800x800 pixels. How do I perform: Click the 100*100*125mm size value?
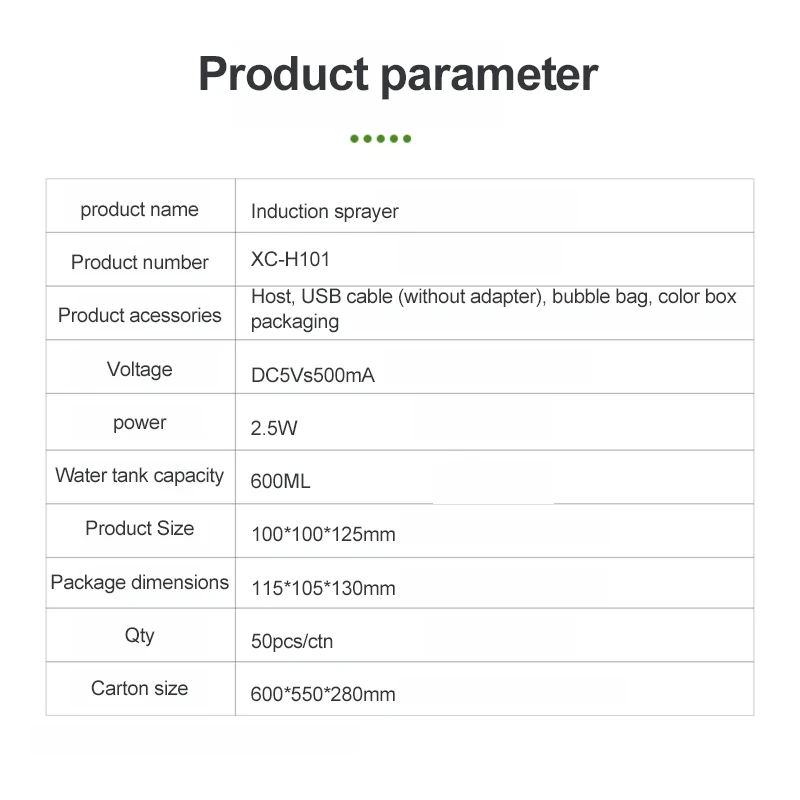point(323,534)
